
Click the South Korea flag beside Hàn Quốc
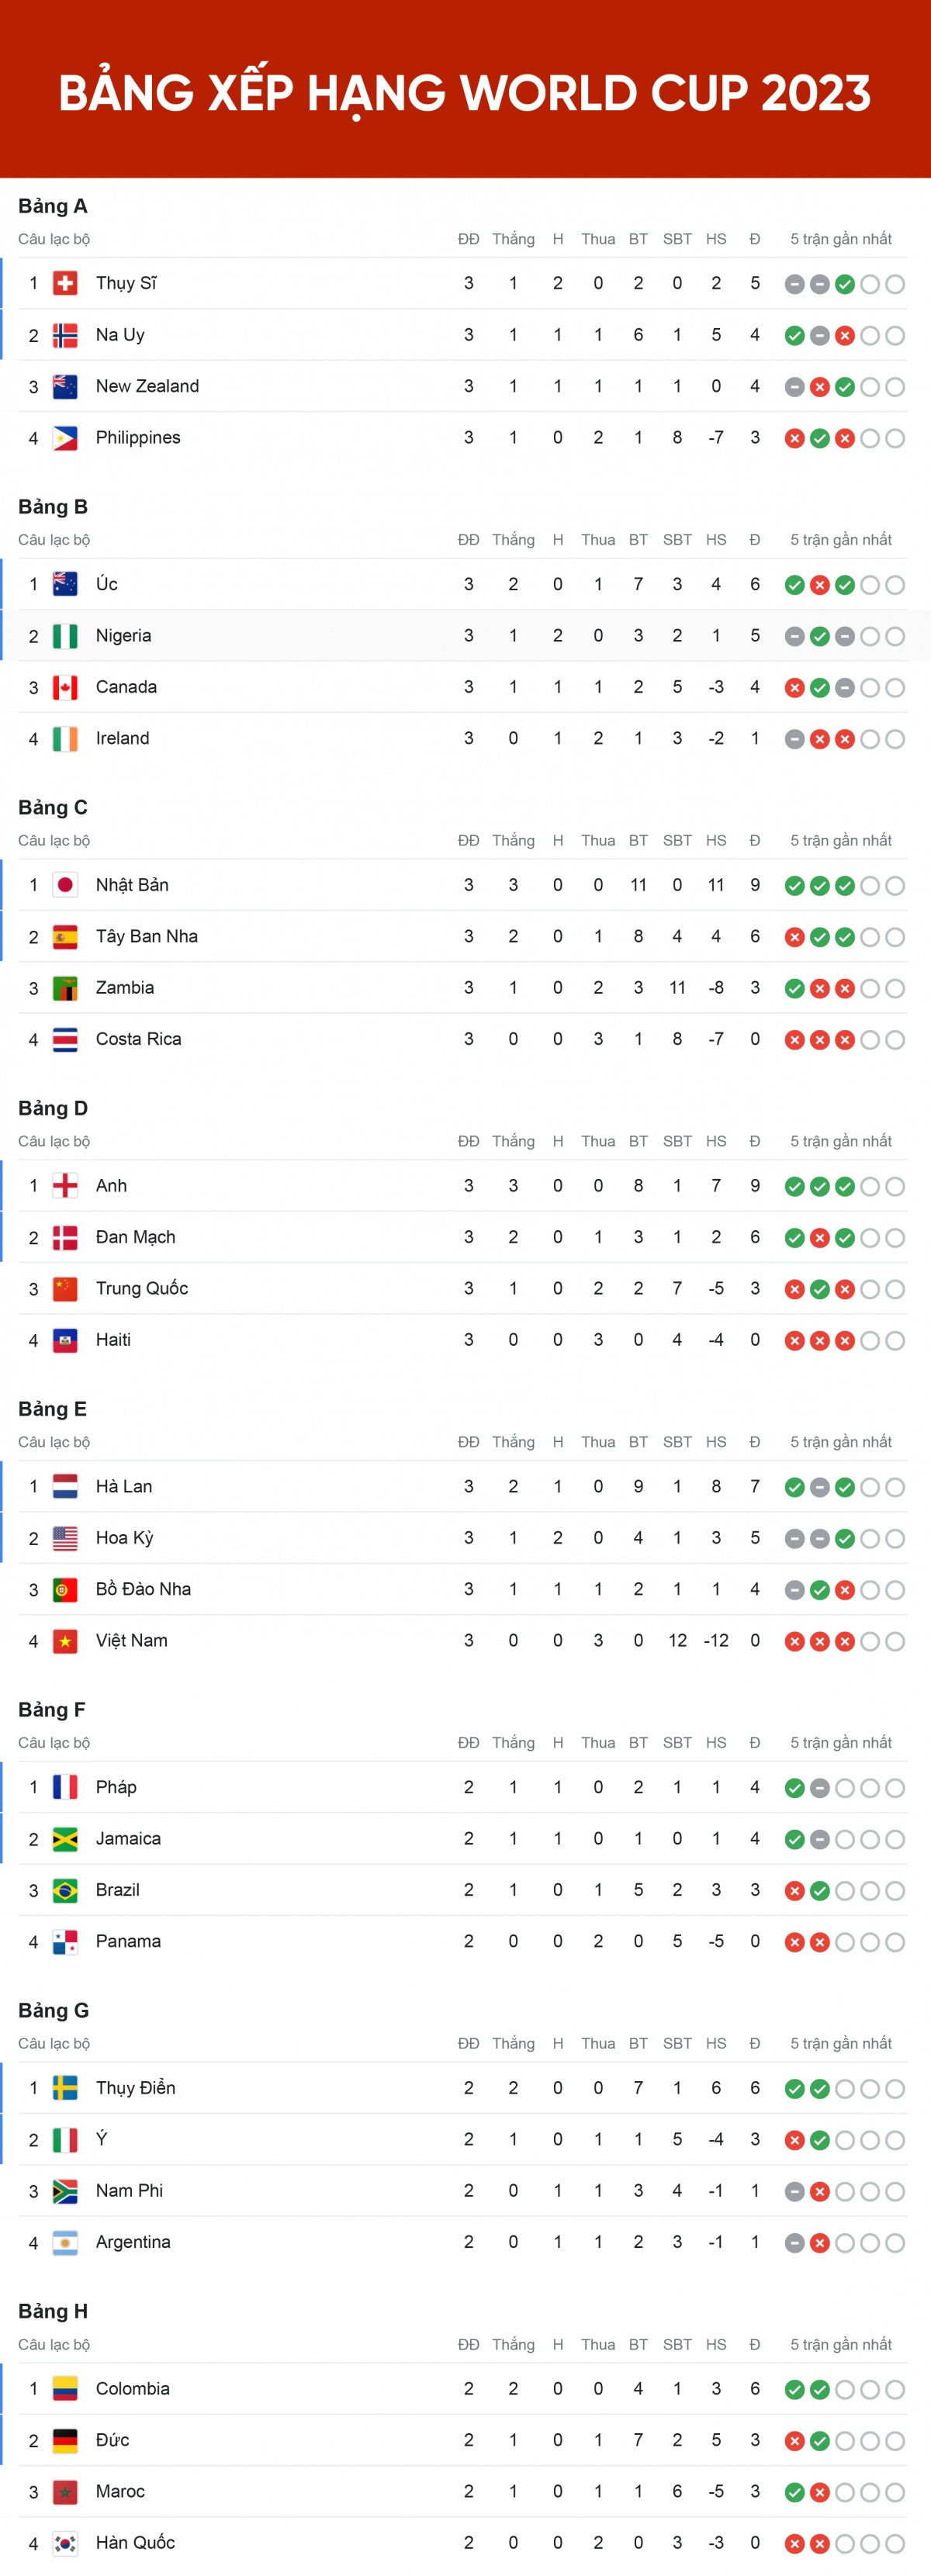click(x=65, y=2543)
